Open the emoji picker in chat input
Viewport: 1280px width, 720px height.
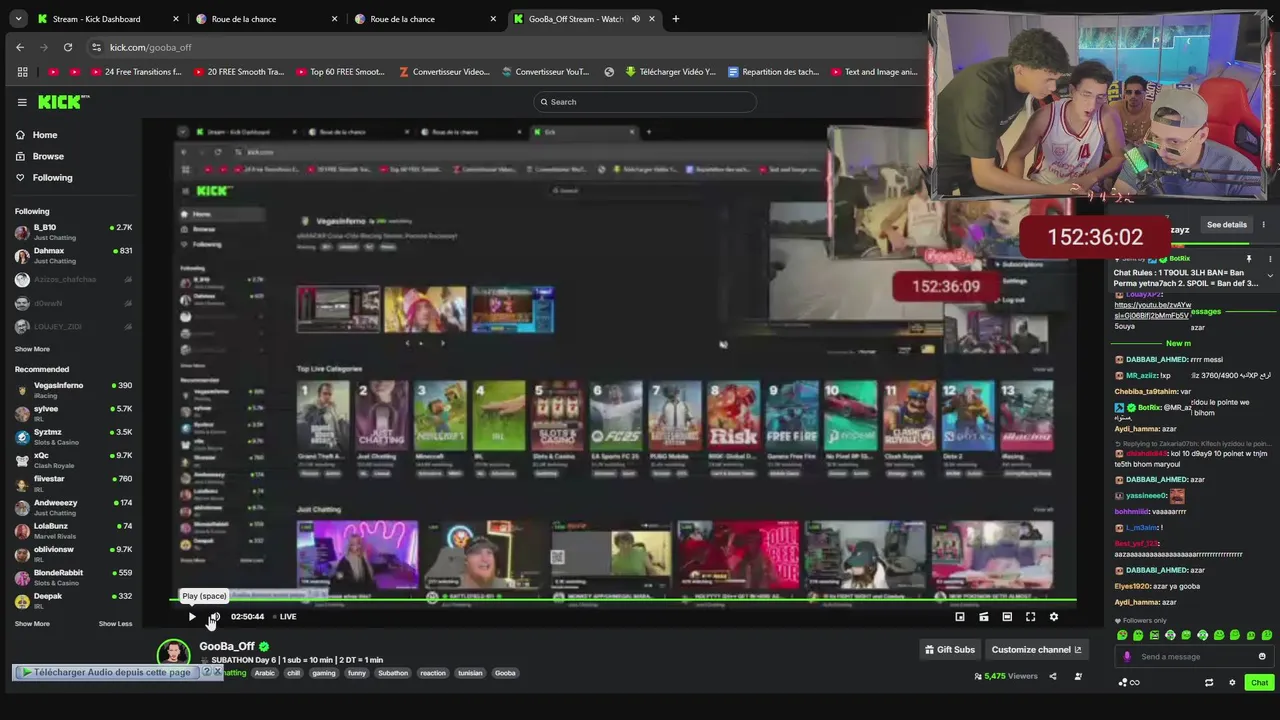point(1262,657)
